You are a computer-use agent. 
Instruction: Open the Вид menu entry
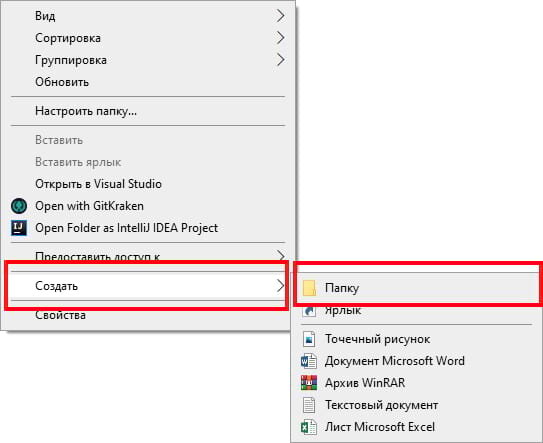148,16
